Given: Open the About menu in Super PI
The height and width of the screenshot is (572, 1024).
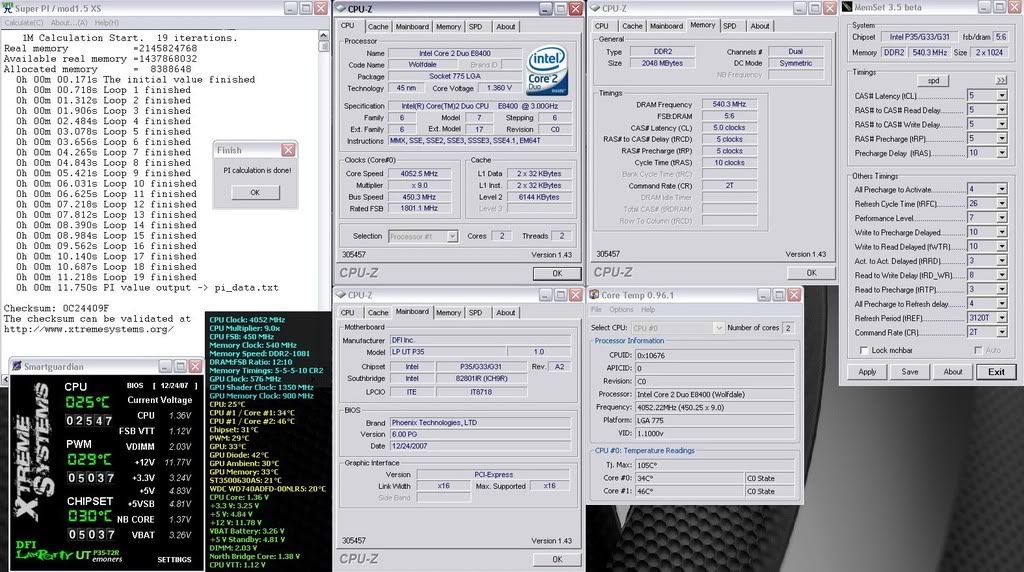Looking at the screenshot, I should coord(69,22).
